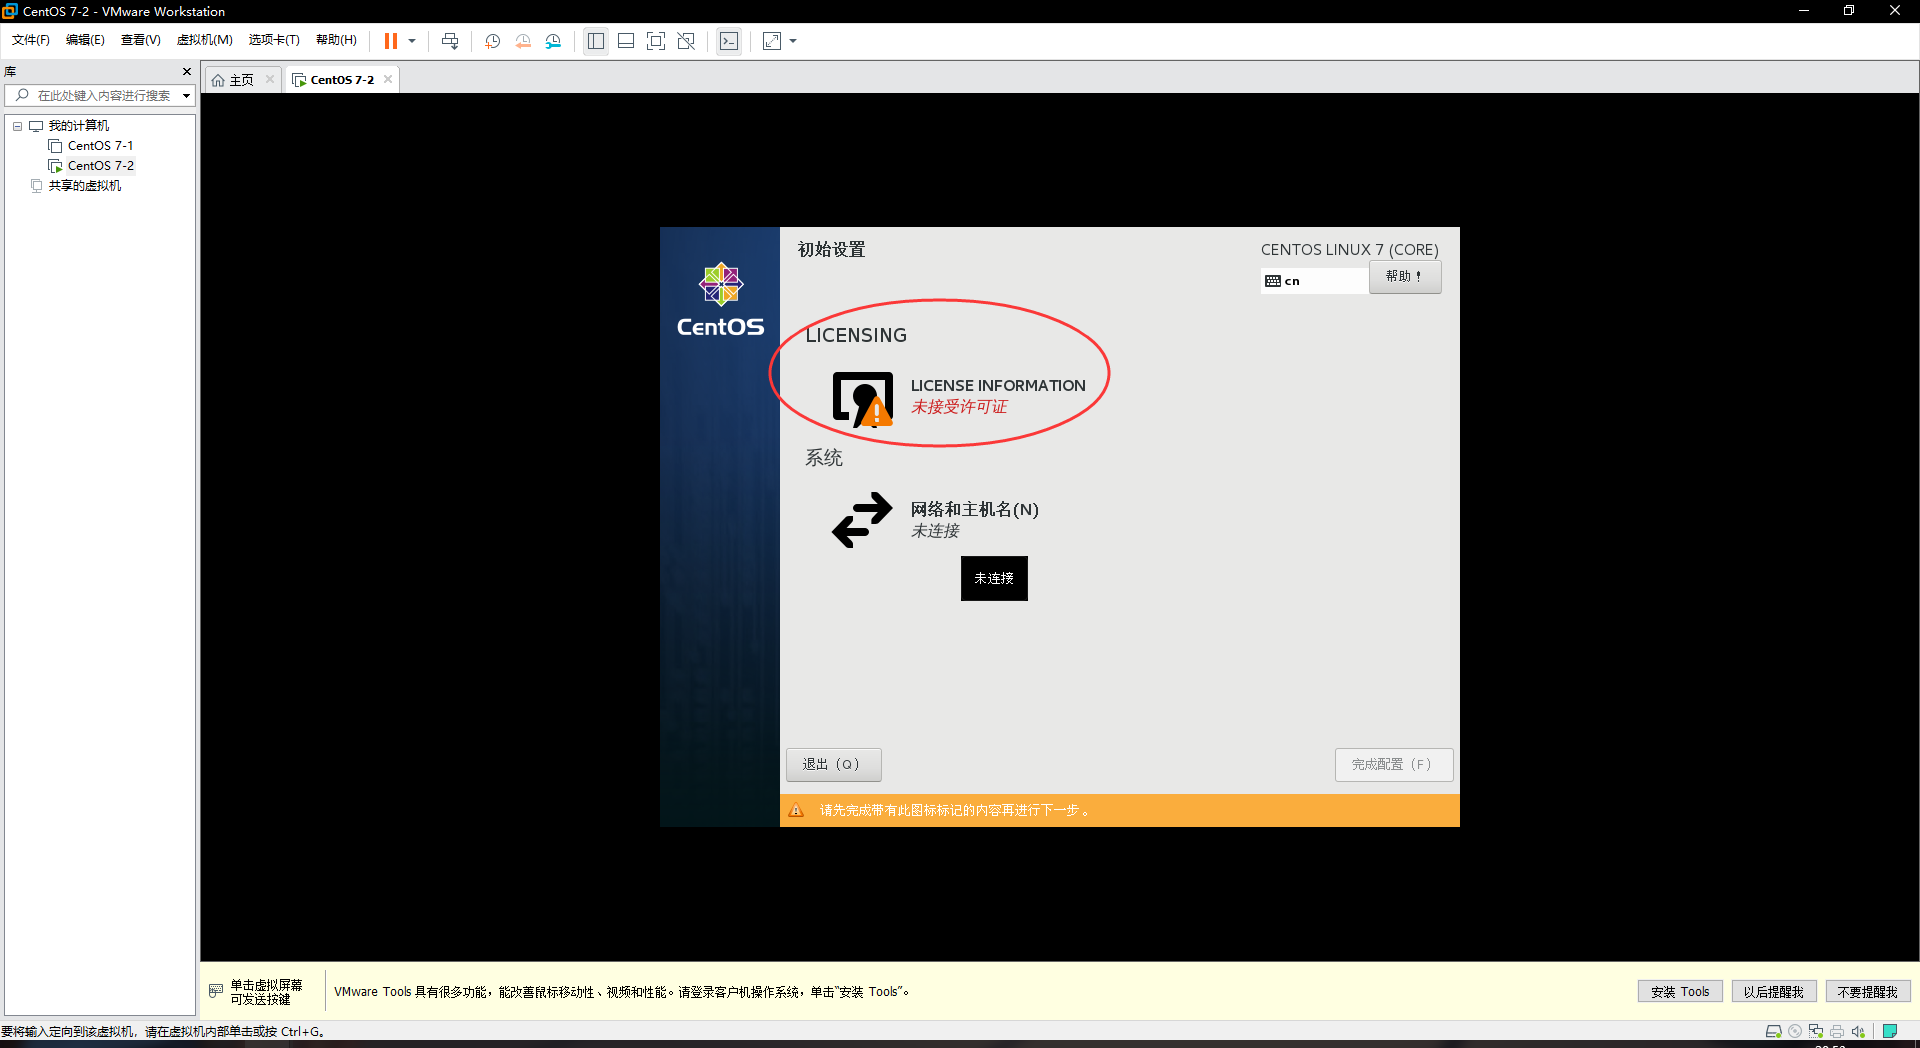Select 共享的虚拟机 in the library tree

[85, 186]
